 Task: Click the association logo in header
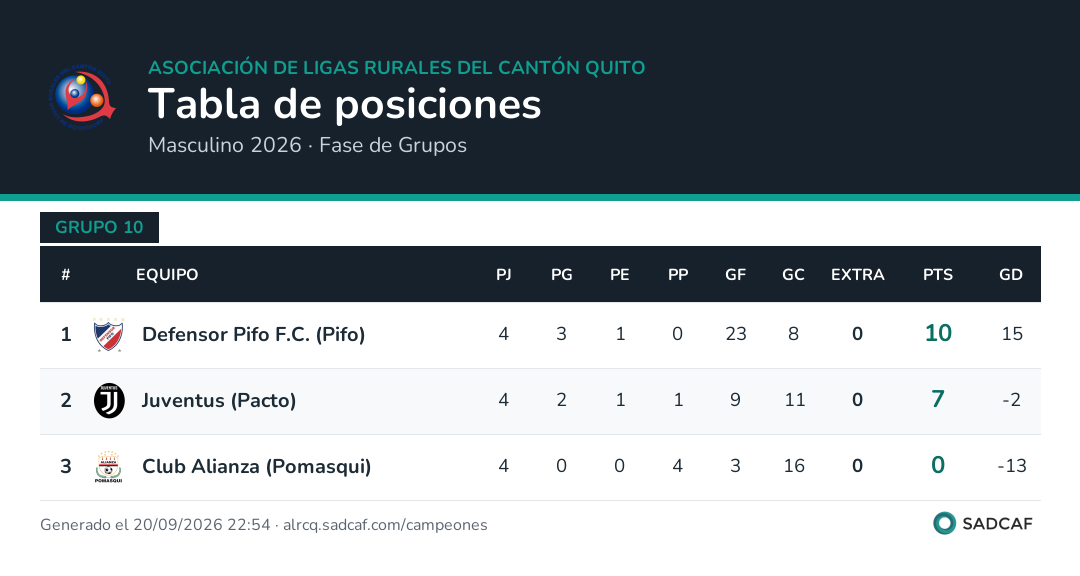pyautogui.click(x=81, y=97)
